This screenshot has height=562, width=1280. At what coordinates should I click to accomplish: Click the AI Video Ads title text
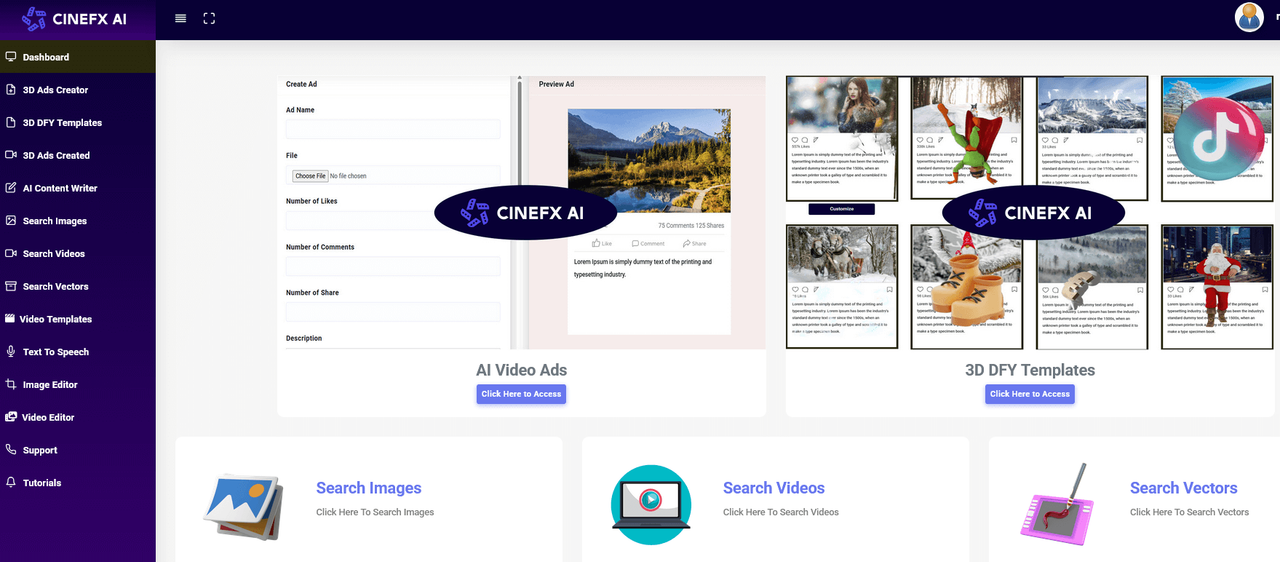(521, 370)
